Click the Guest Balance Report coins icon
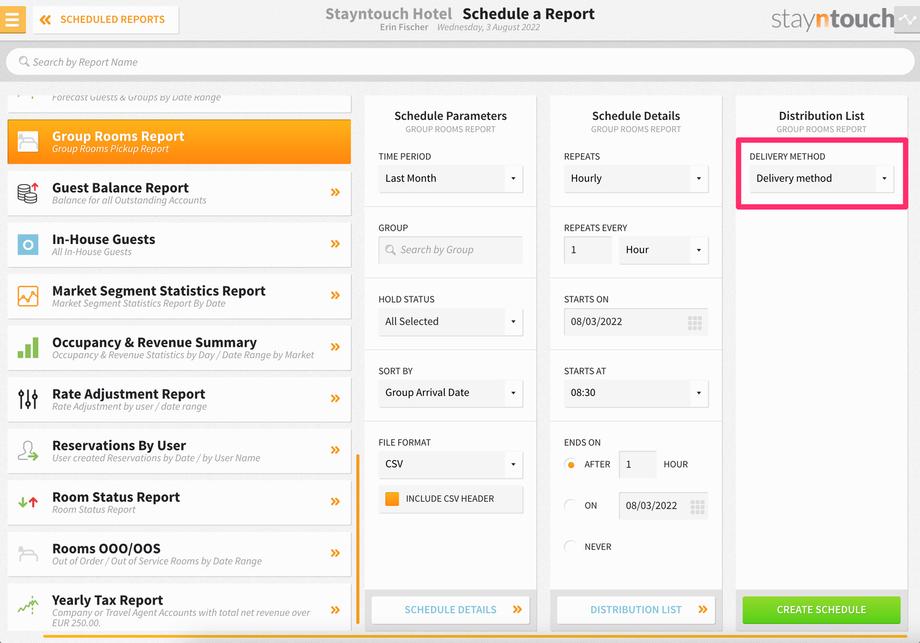920x643 pixels. (x=28, y=193)
